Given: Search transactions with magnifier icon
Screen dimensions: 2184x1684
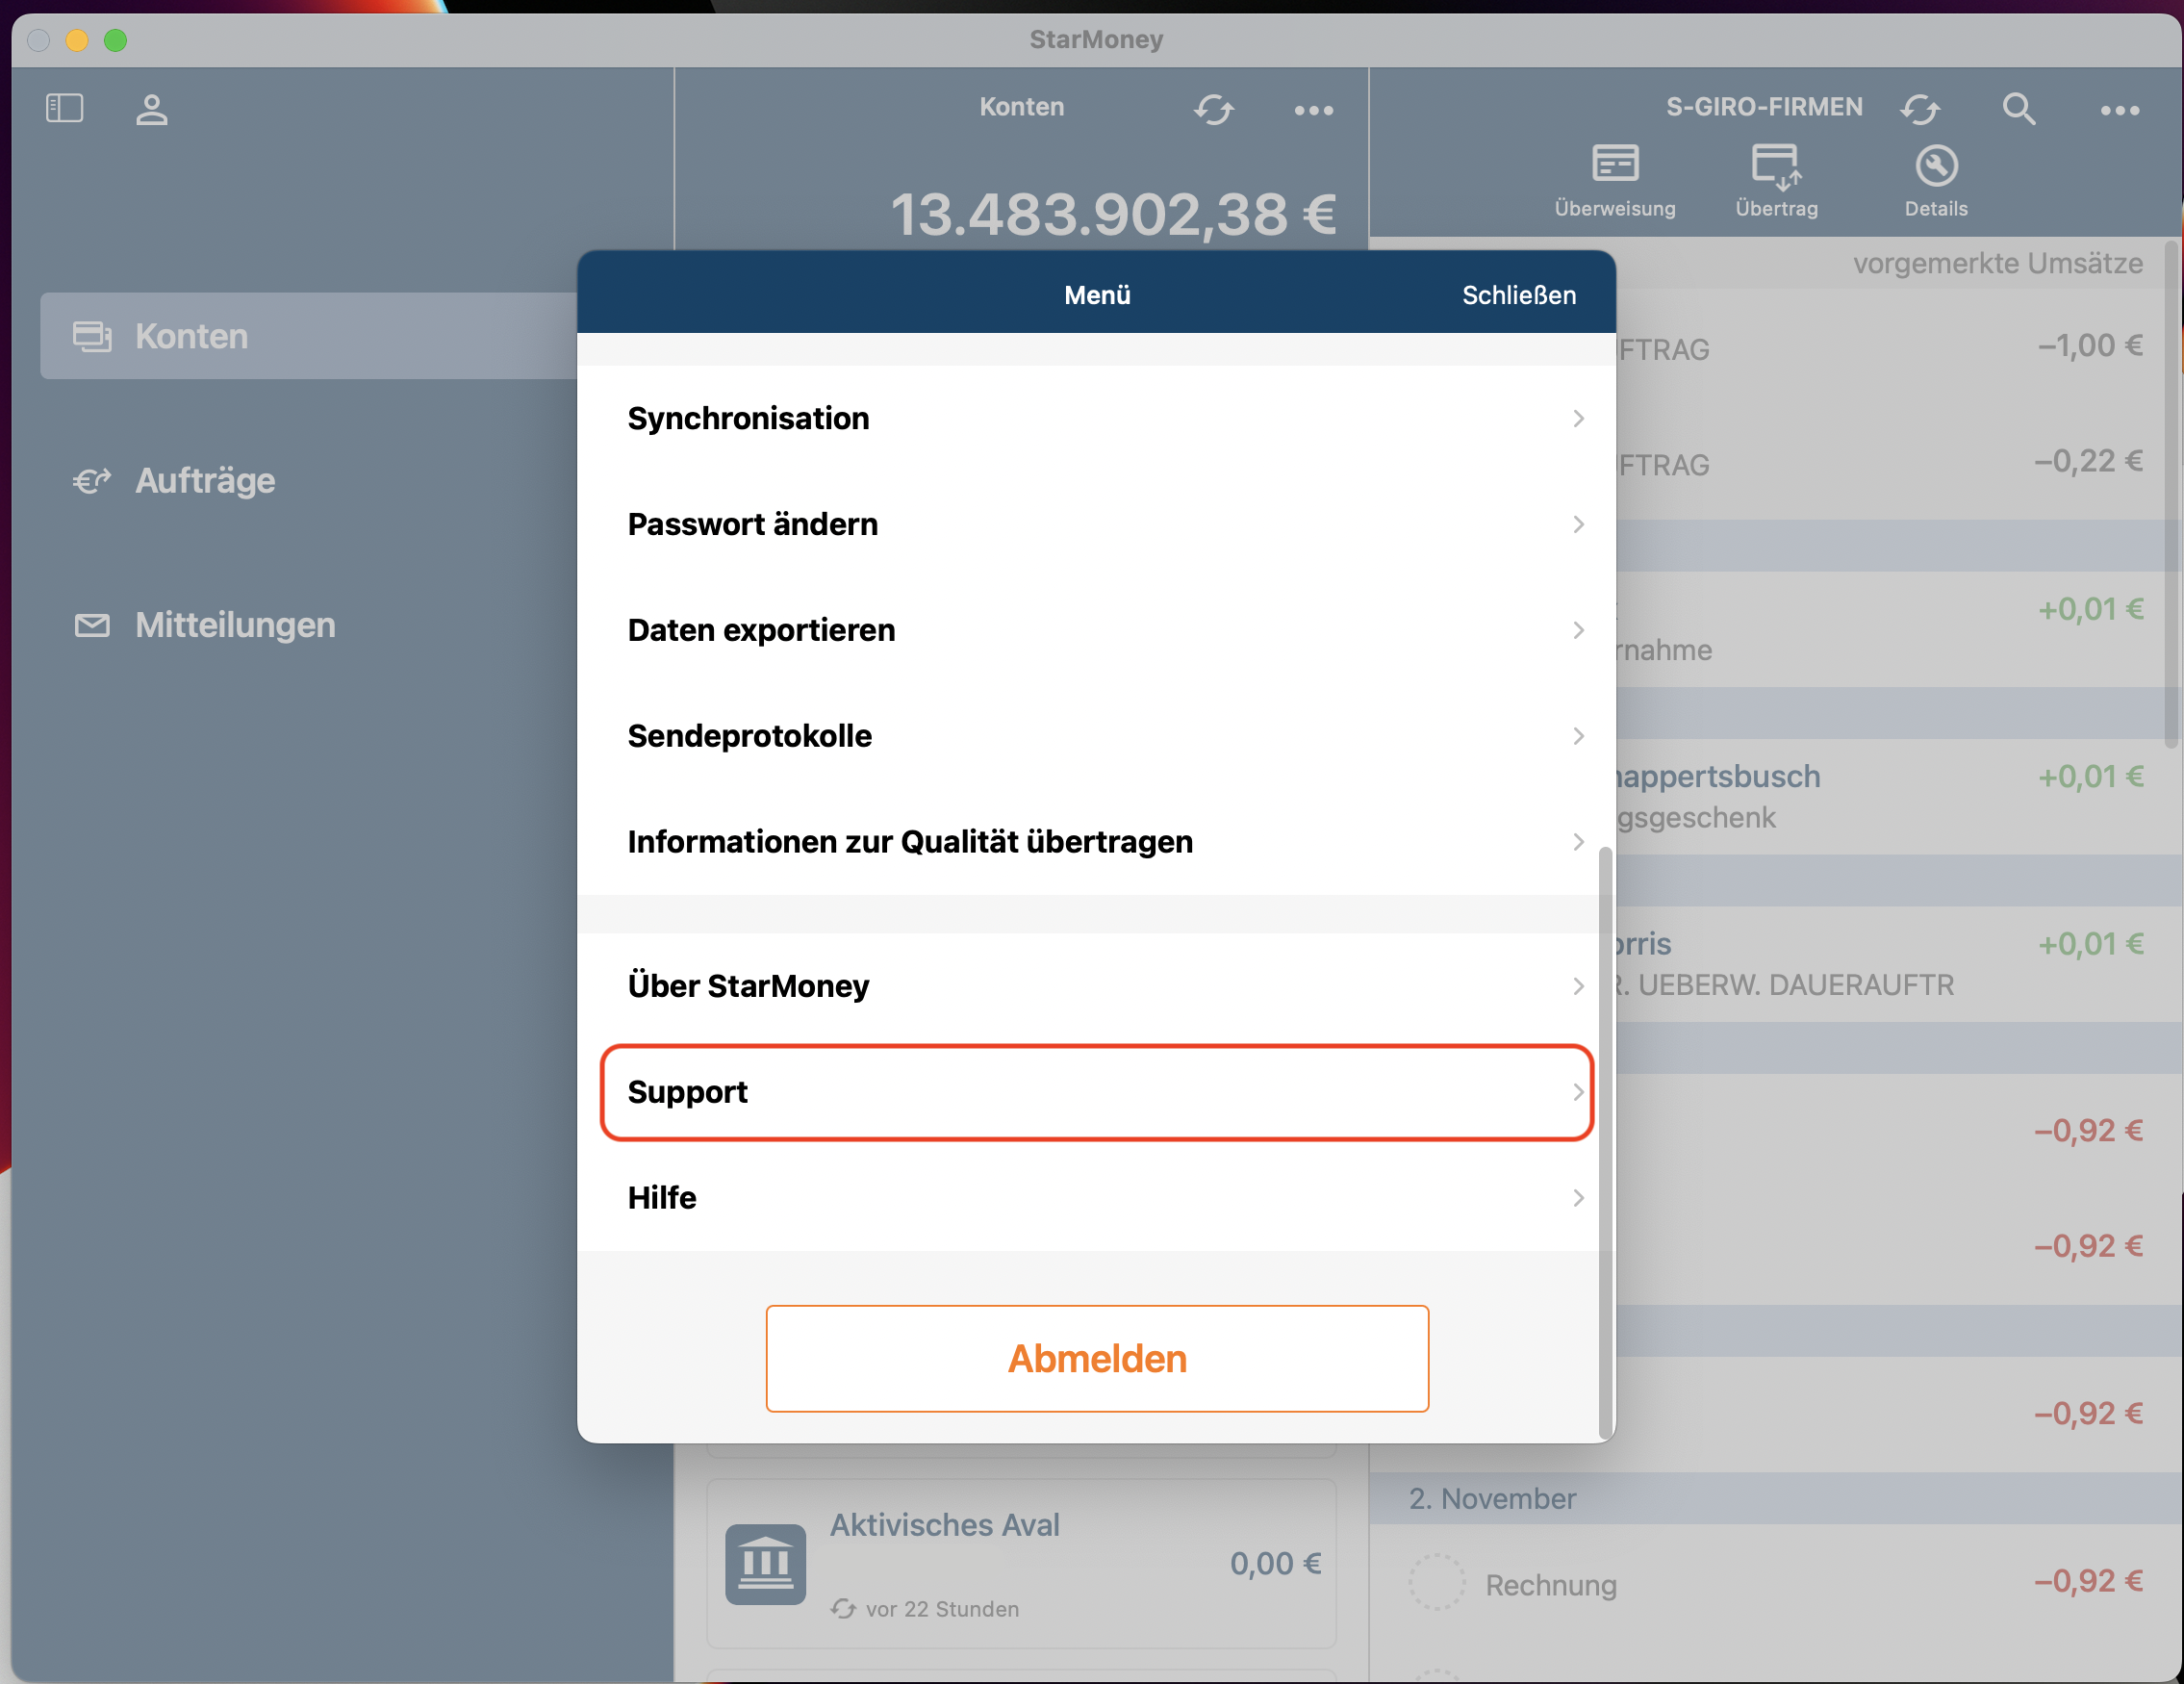Looking at the screenshot, I should coord(2018,108).
